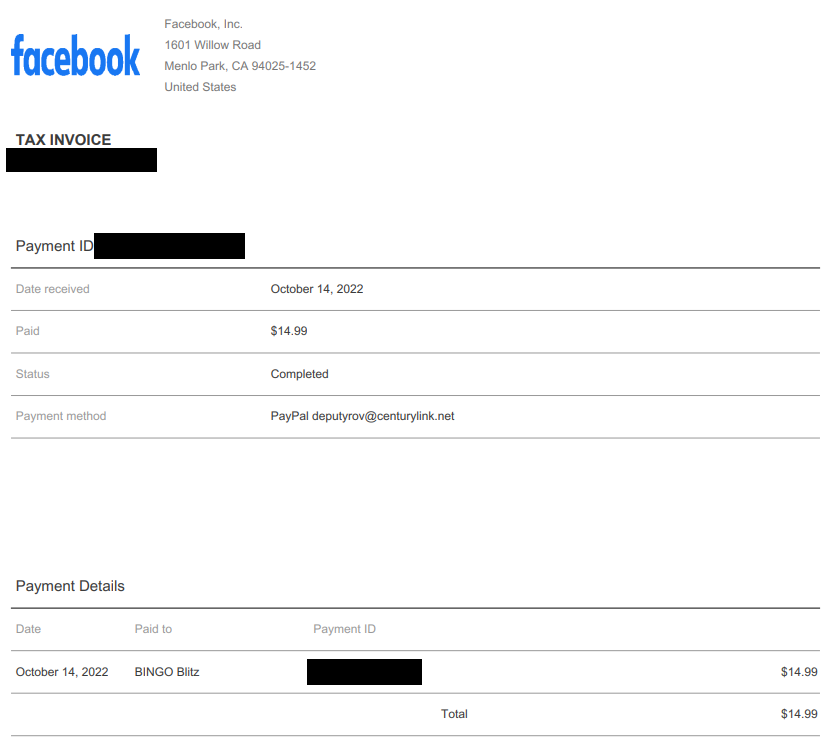The height and width of the screenshot is (741, 826).
Task: Click the 'Paid to' column header
Action: coord(153,629)
